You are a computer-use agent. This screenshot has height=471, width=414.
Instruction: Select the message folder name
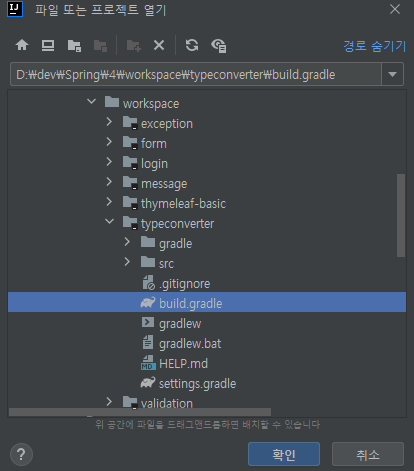(164, 184)
